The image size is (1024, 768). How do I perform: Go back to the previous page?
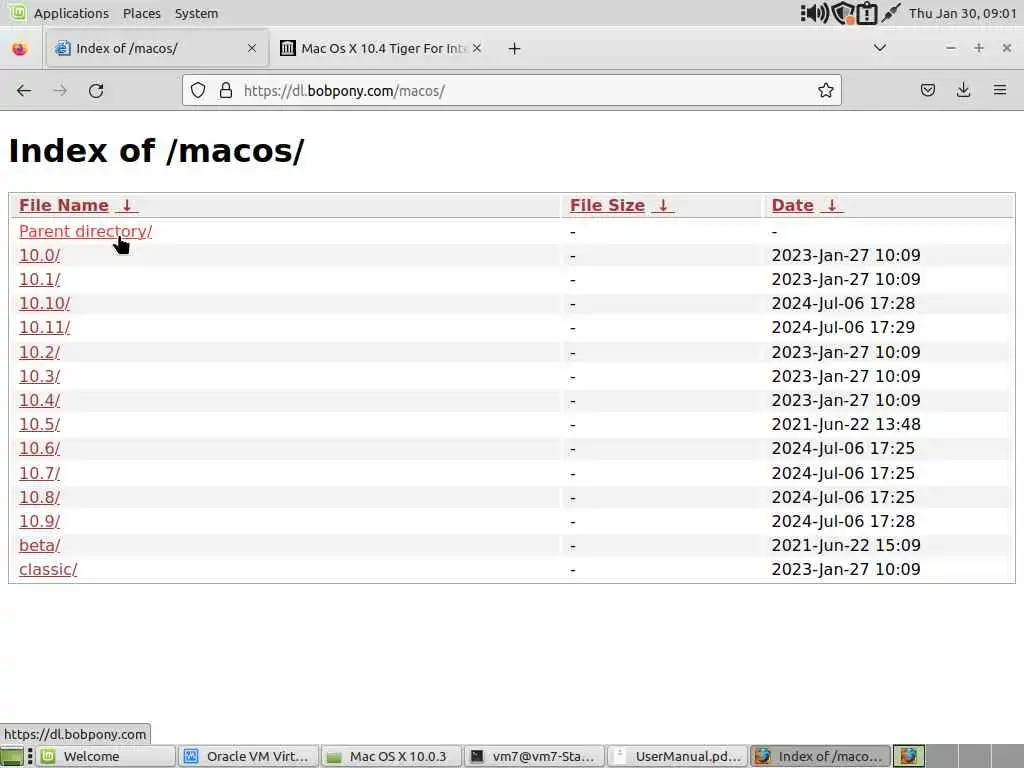pyautogui.click(x=24, y=90)
